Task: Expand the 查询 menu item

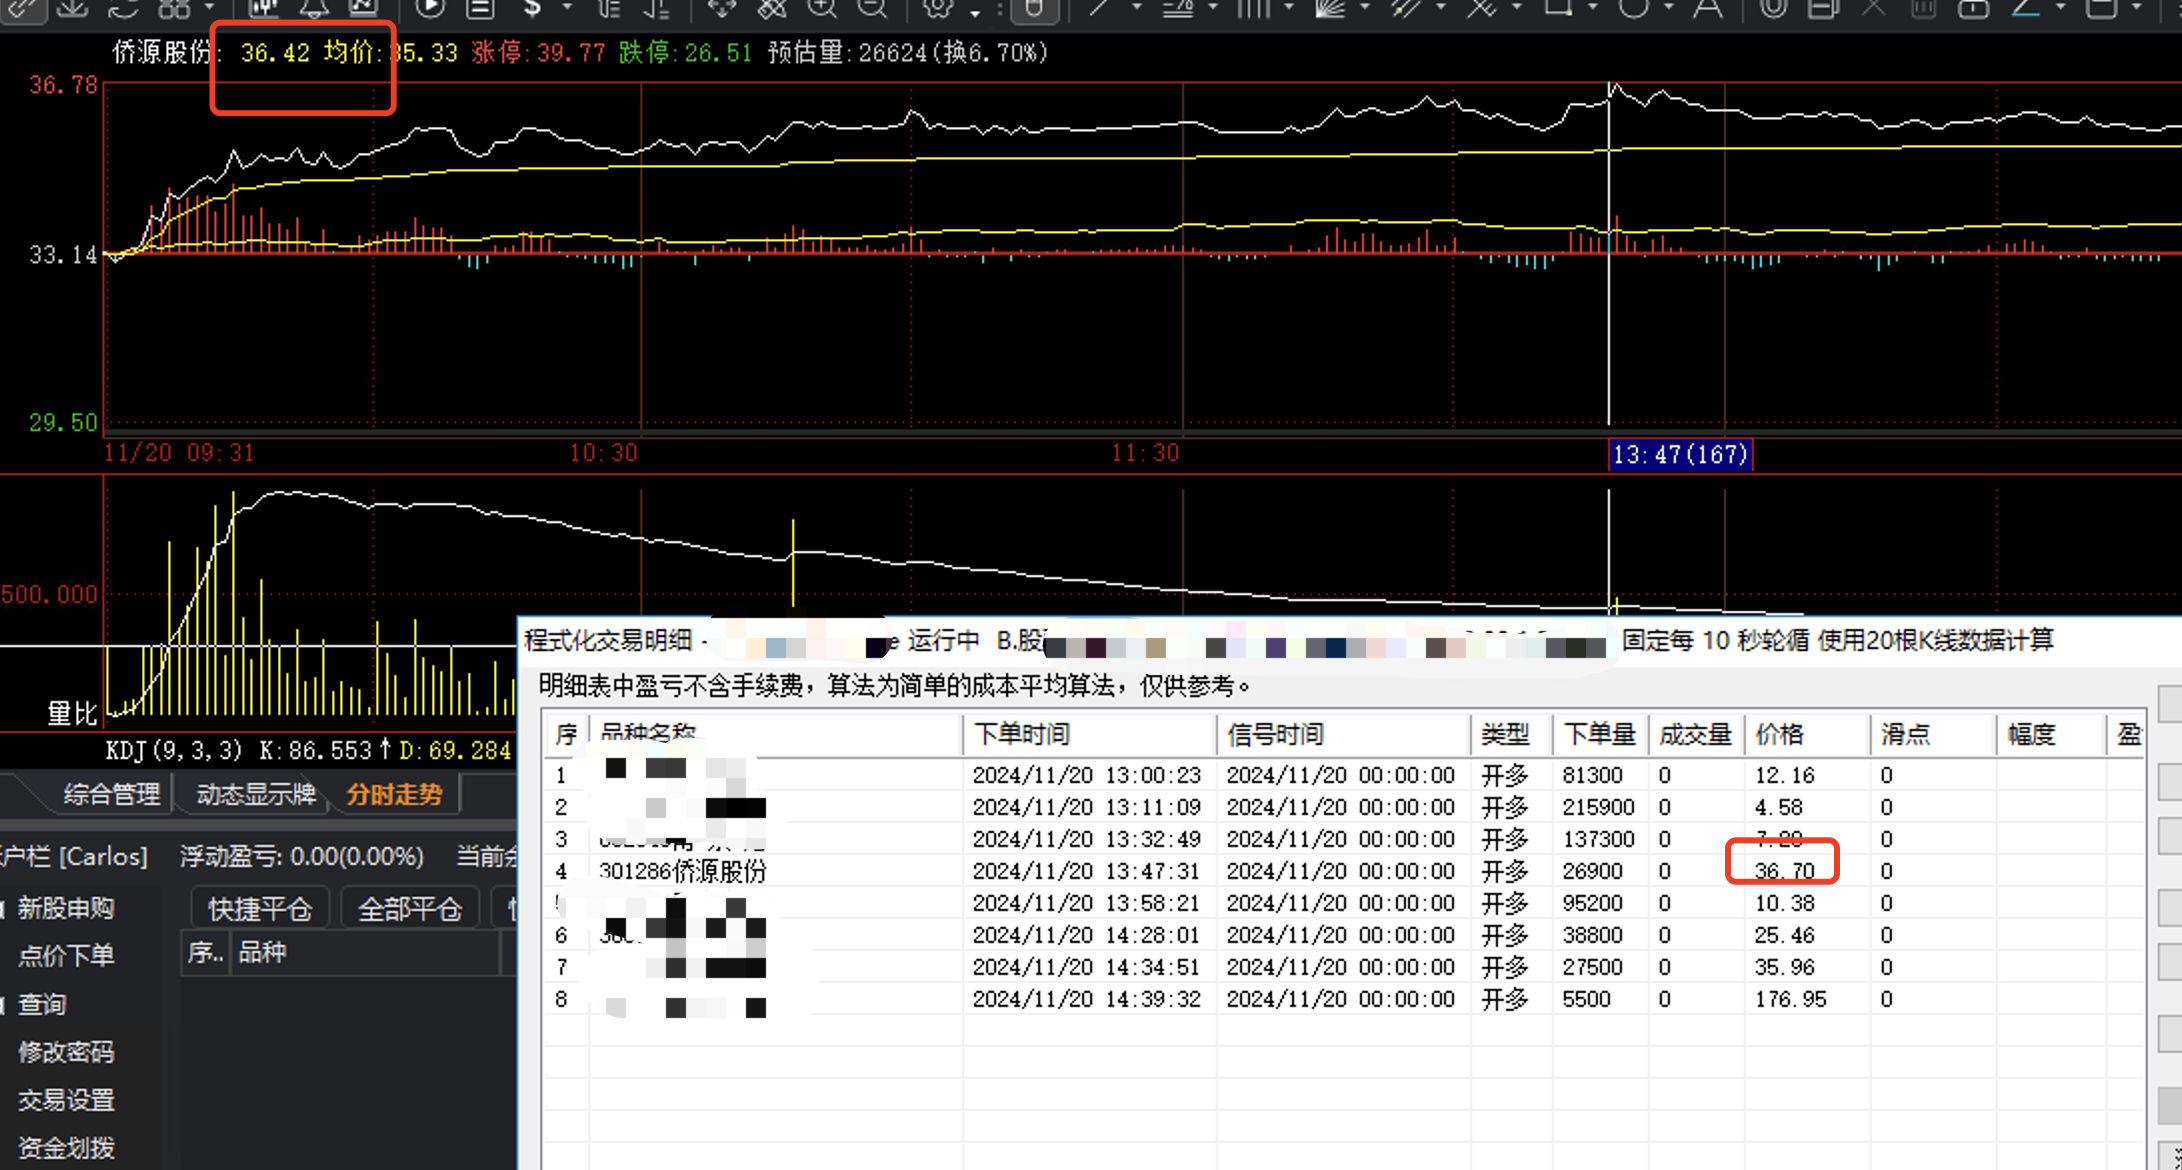Action: 42,1004
